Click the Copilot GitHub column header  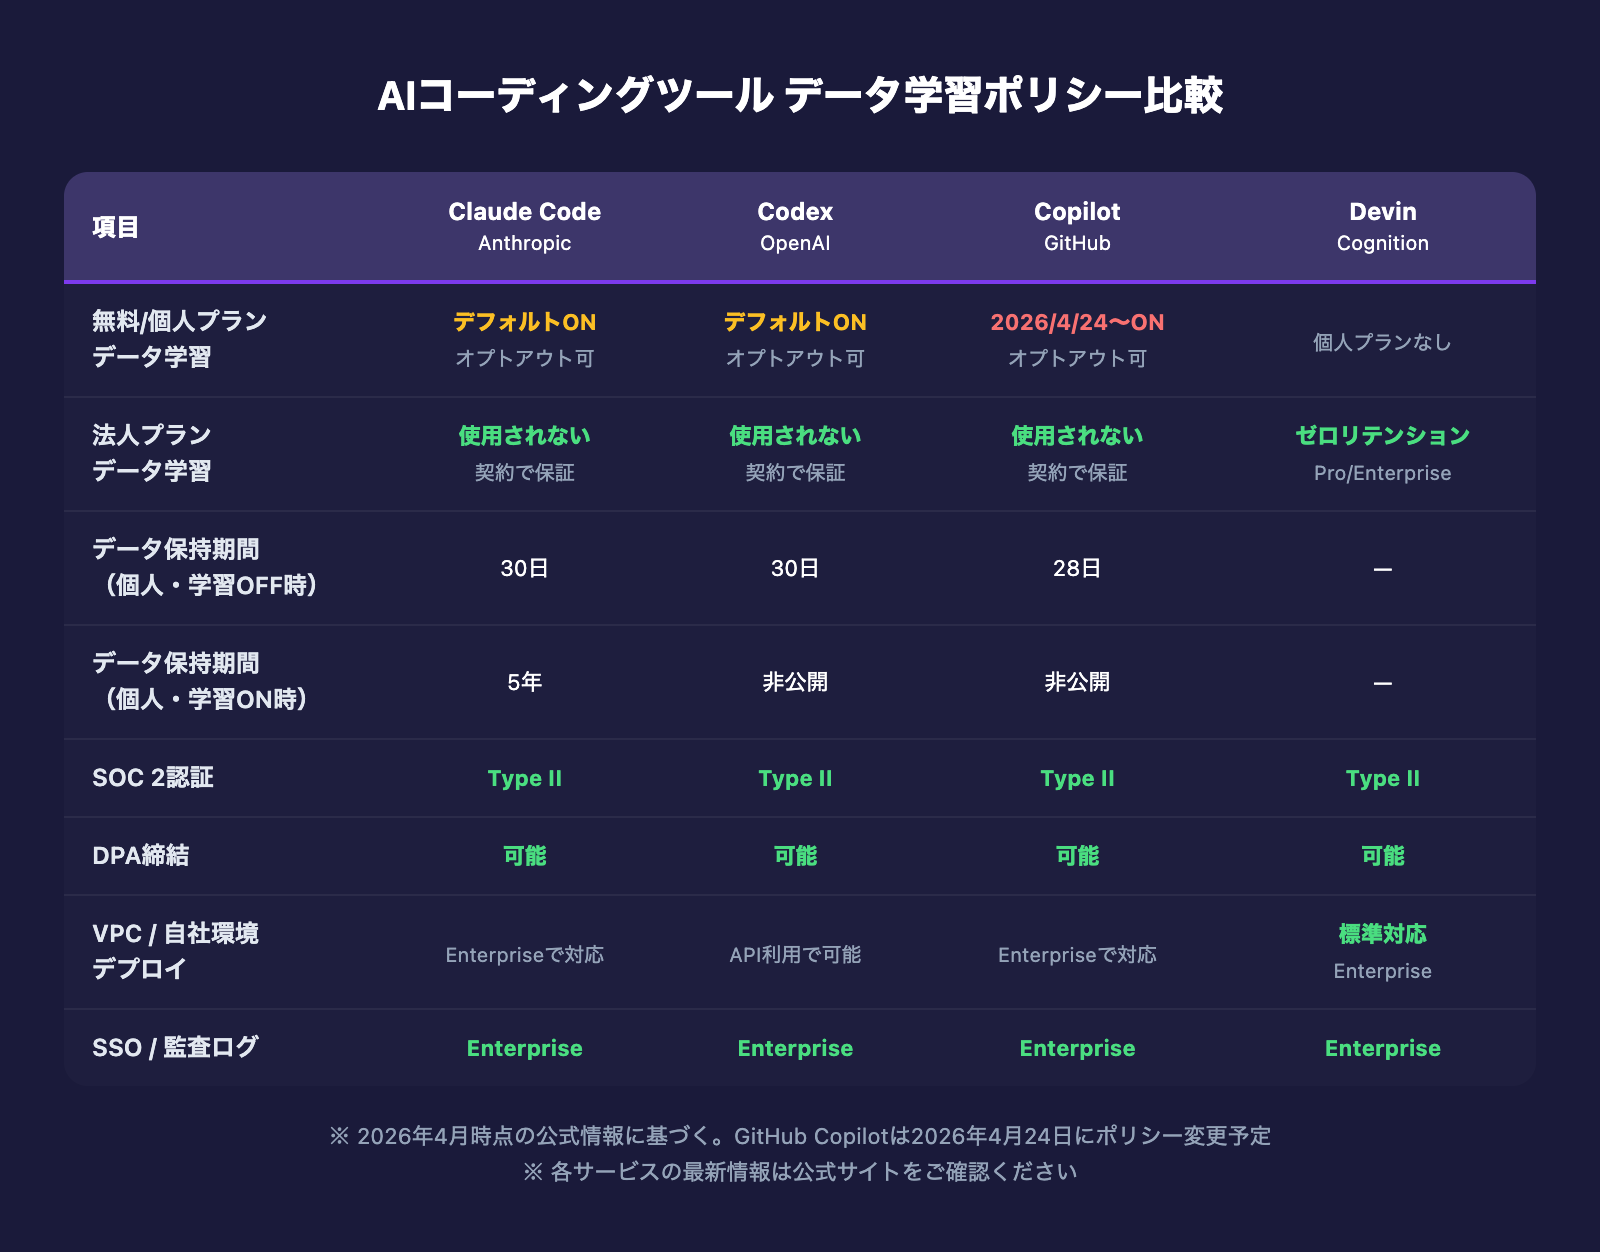click(x=1077, y=226)
